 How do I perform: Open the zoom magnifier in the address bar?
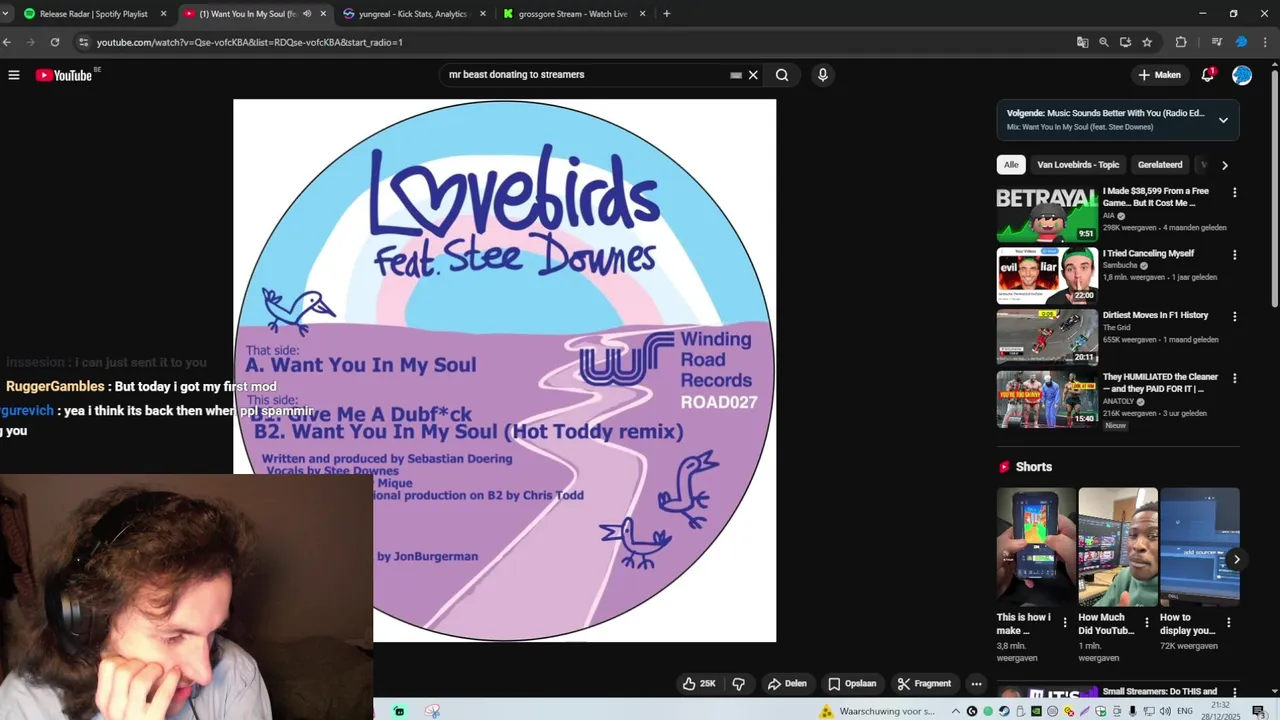coord(1104,42)
